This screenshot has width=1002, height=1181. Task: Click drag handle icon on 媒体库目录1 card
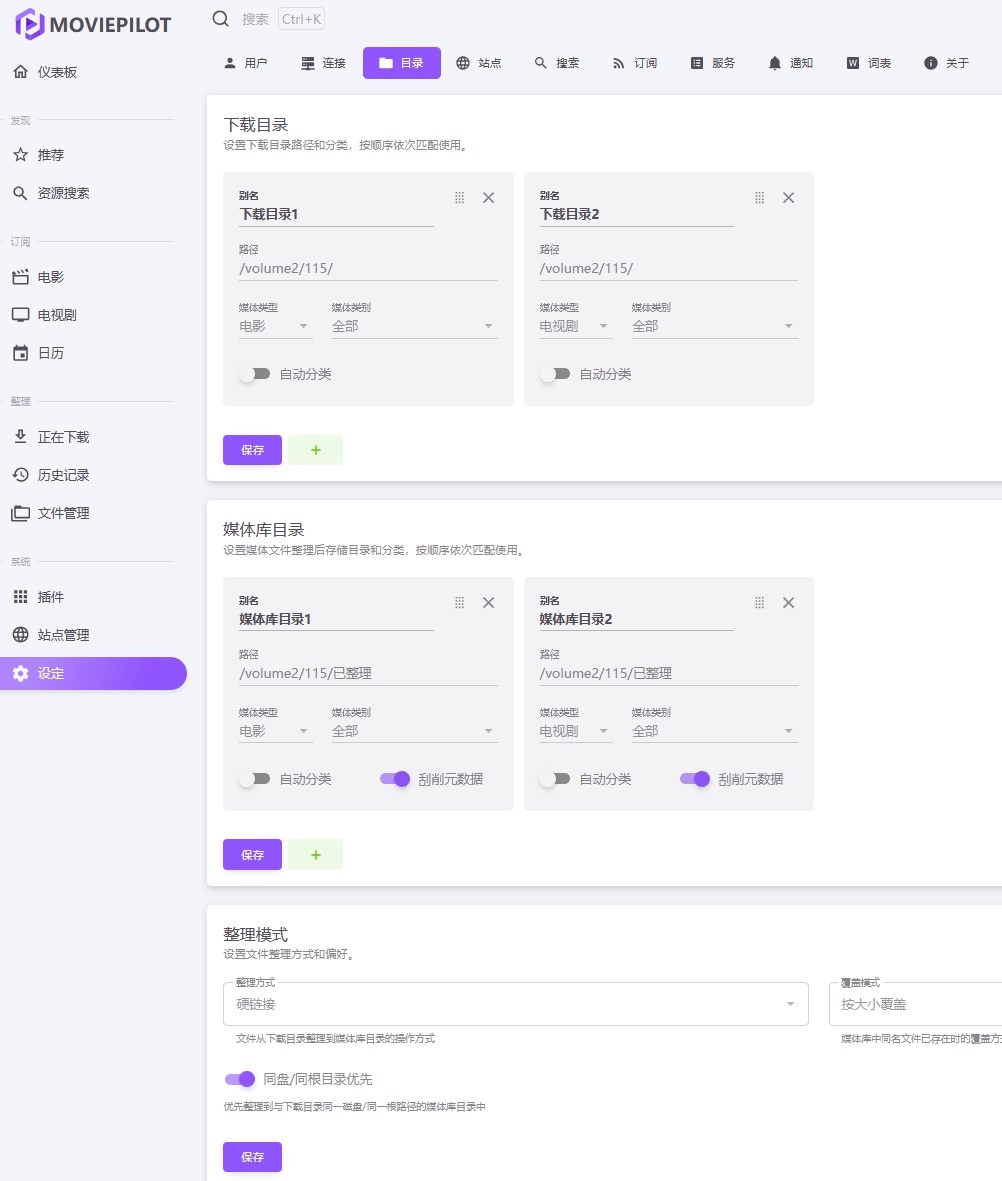point(460,603)
